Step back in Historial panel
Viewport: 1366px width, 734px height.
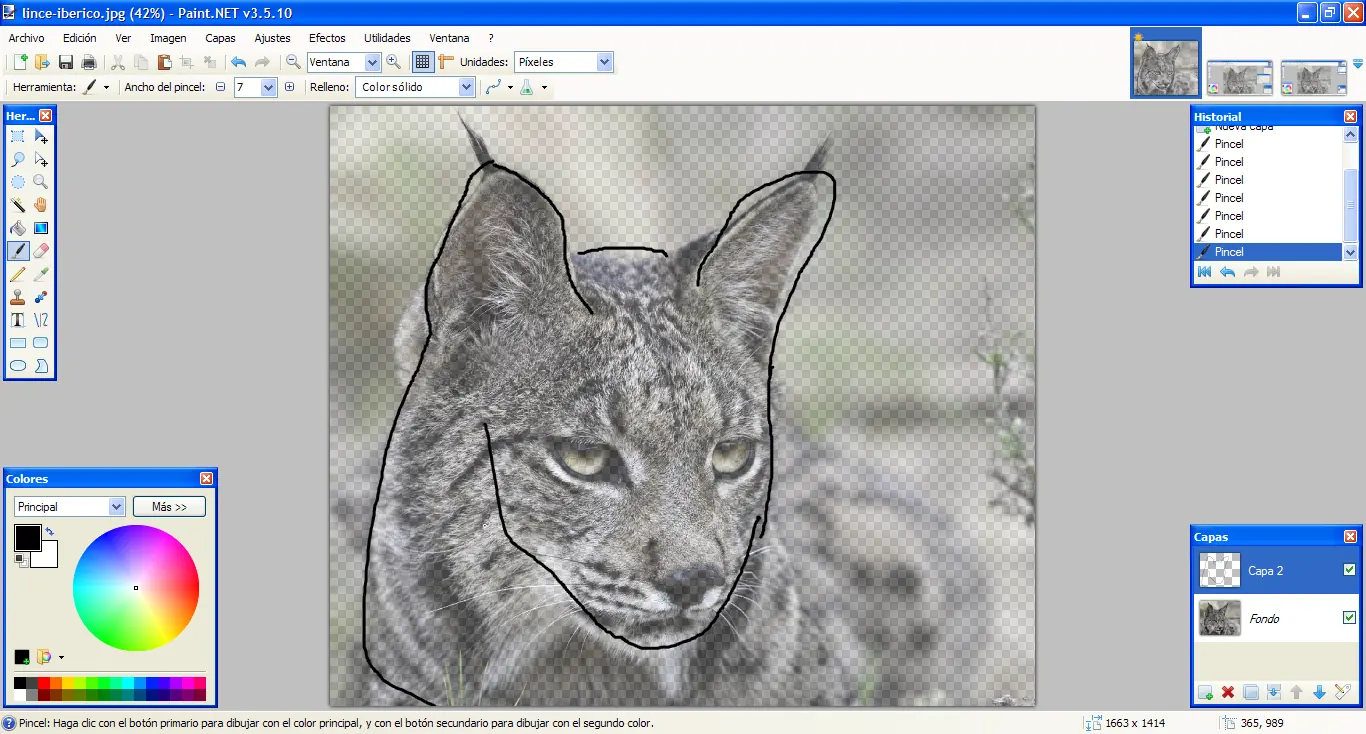(x=1228, y=272)
